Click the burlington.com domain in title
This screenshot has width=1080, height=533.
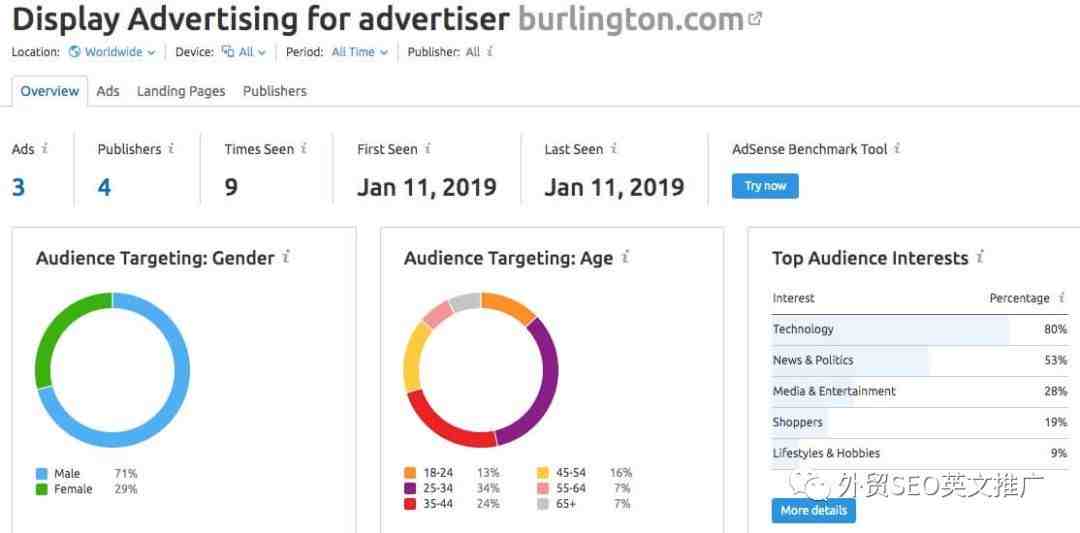point(631,20)
